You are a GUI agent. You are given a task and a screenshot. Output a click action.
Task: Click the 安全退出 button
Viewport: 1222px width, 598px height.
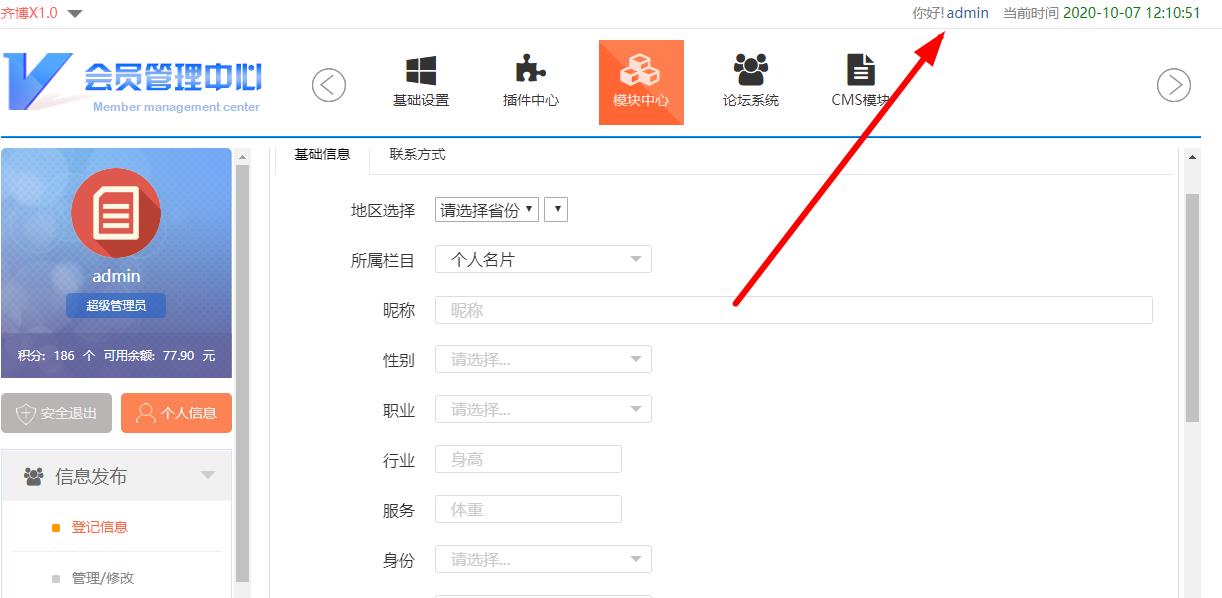[57, 413]
